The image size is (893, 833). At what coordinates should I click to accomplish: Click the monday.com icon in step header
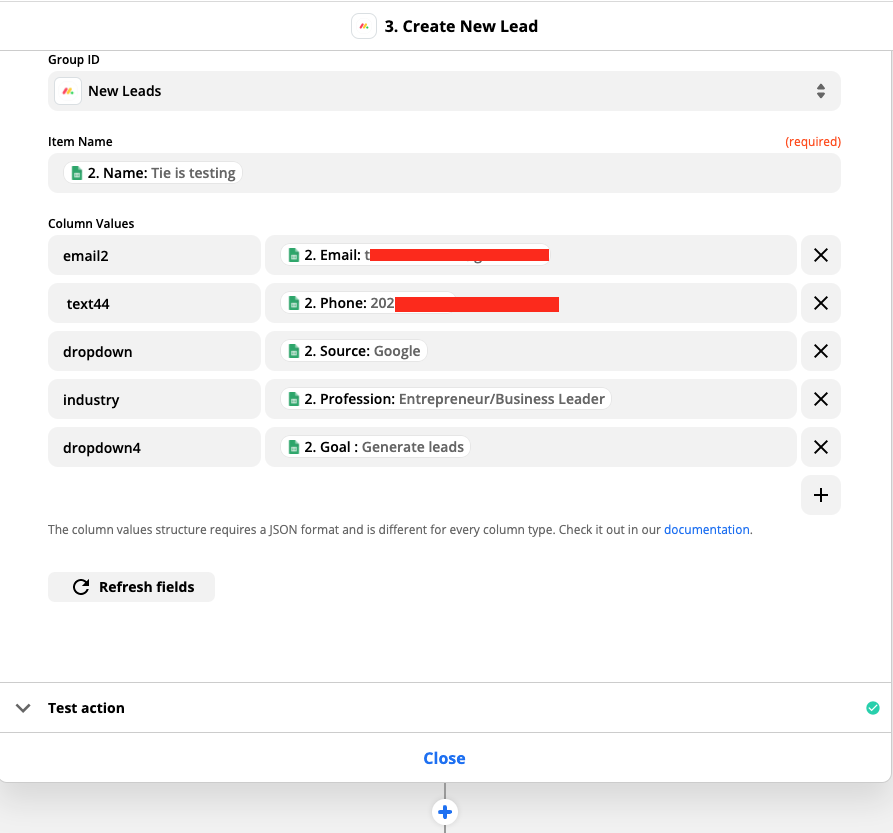(x=364, y=27)
